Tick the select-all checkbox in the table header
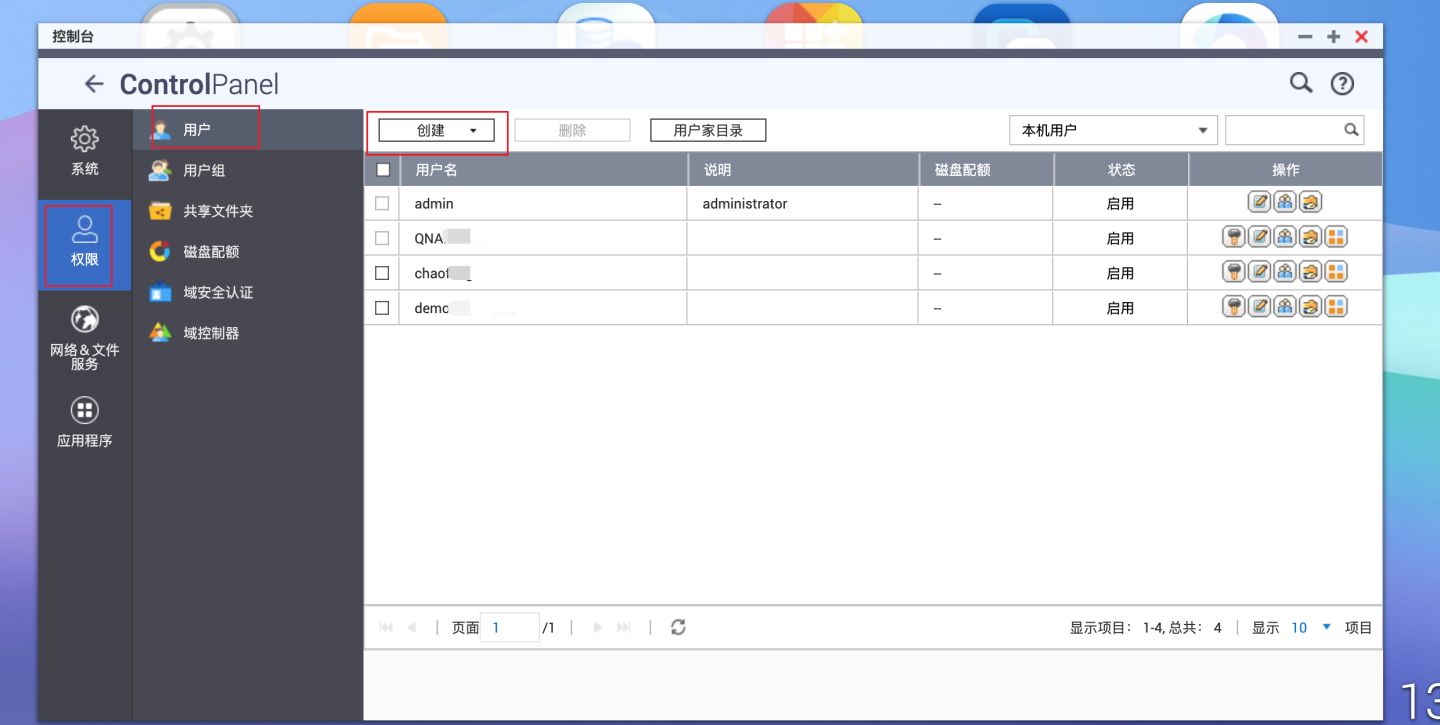Viewport: 1440px width, 725px height. 382,170
